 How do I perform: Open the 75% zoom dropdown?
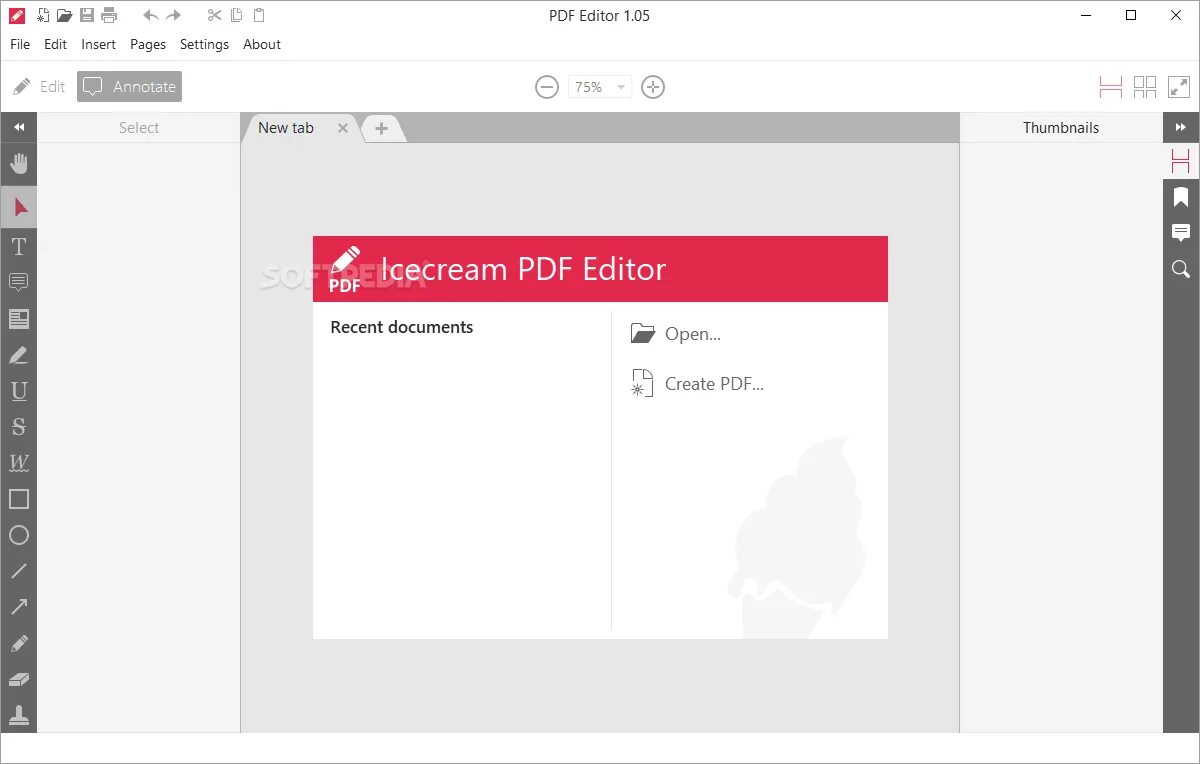[x=600, y=87]
